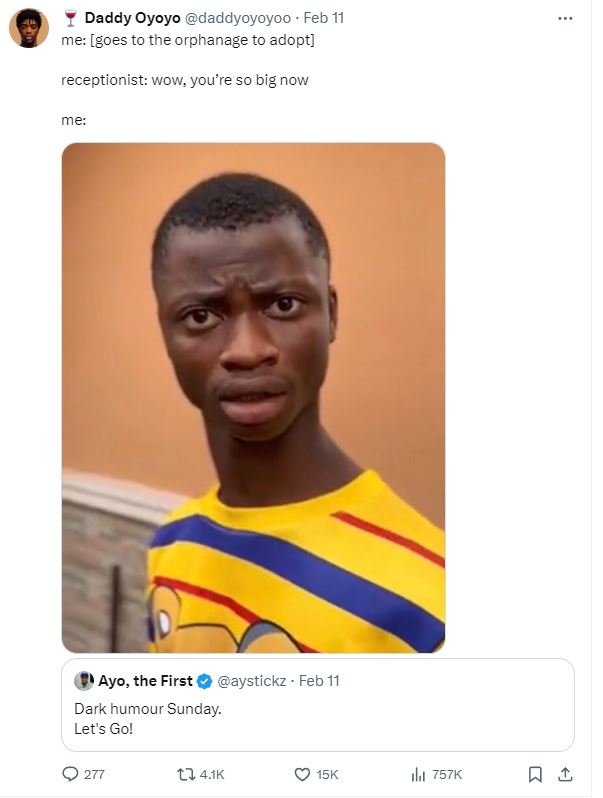
Task: Click the wine glass emoji beside the name
Action: click(70, 18)
